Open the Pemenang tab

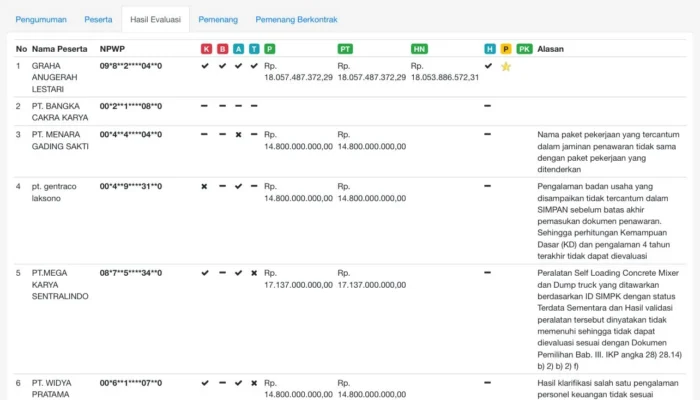tap(218, 20)
